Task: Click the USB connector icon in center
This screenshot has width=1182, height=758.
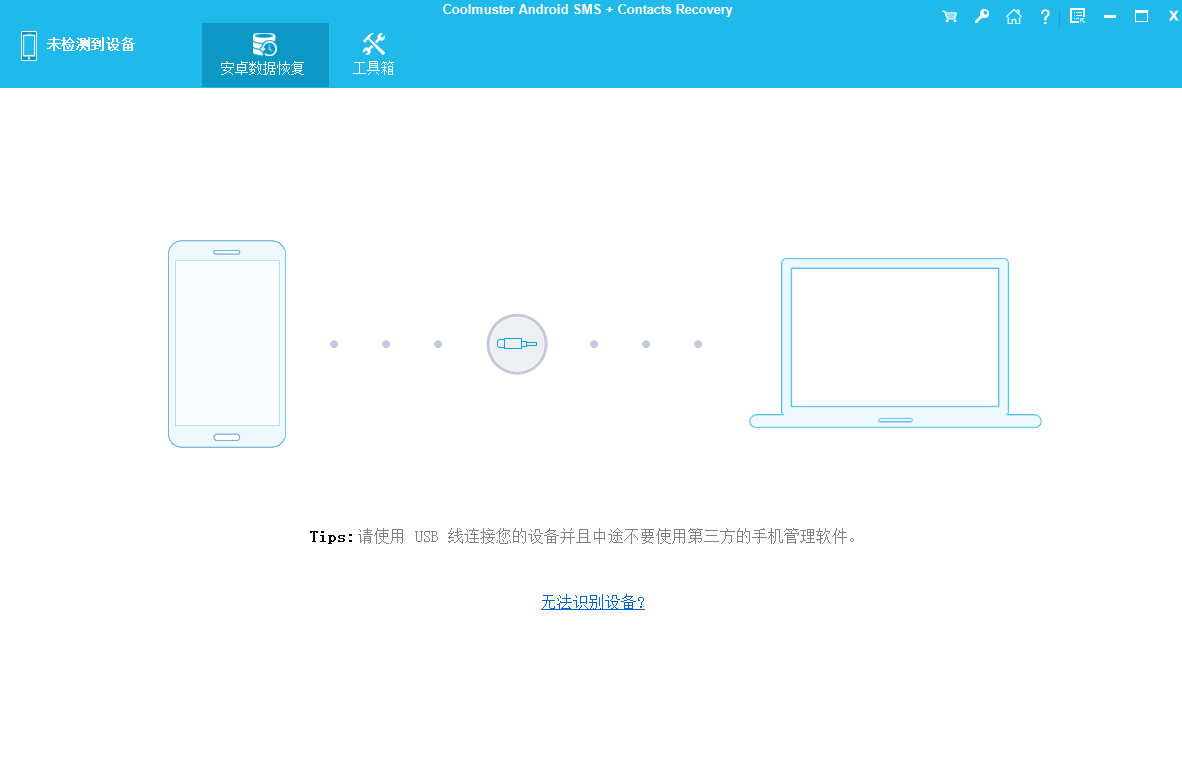Action: click(x=517, y=344)
